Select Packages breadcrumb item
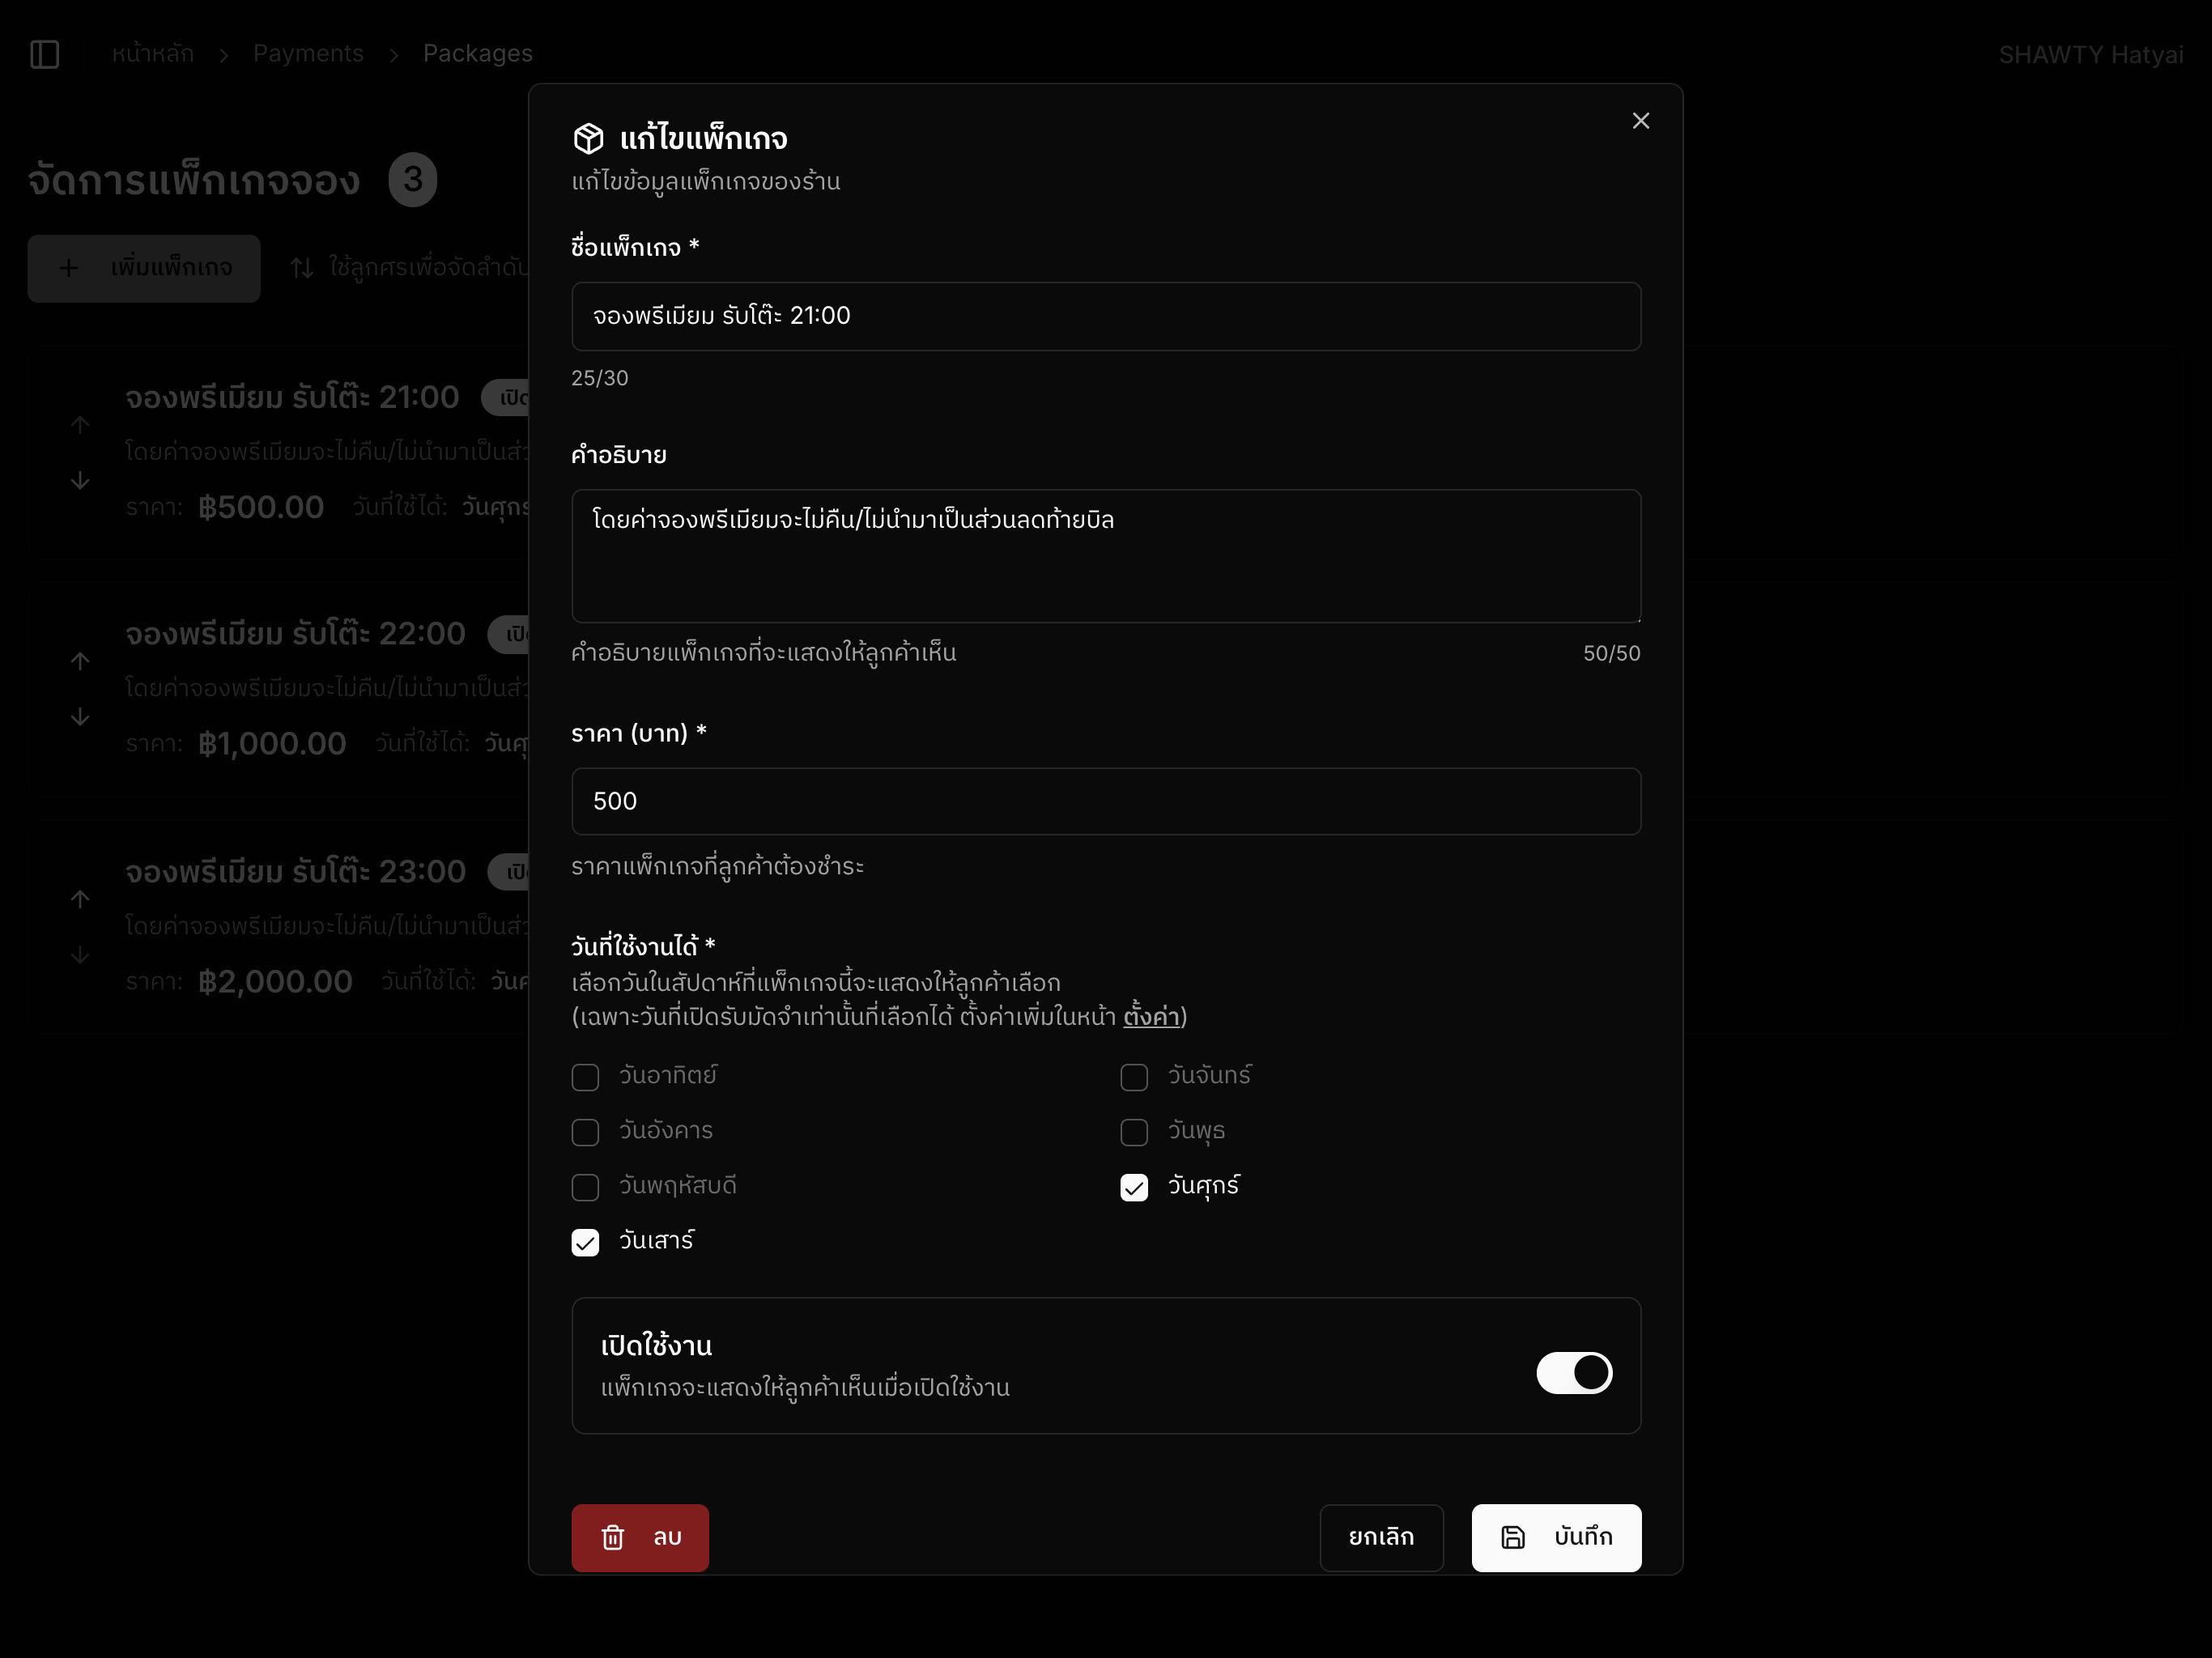Screen dimensions: 2212x1658 (478, 54)
